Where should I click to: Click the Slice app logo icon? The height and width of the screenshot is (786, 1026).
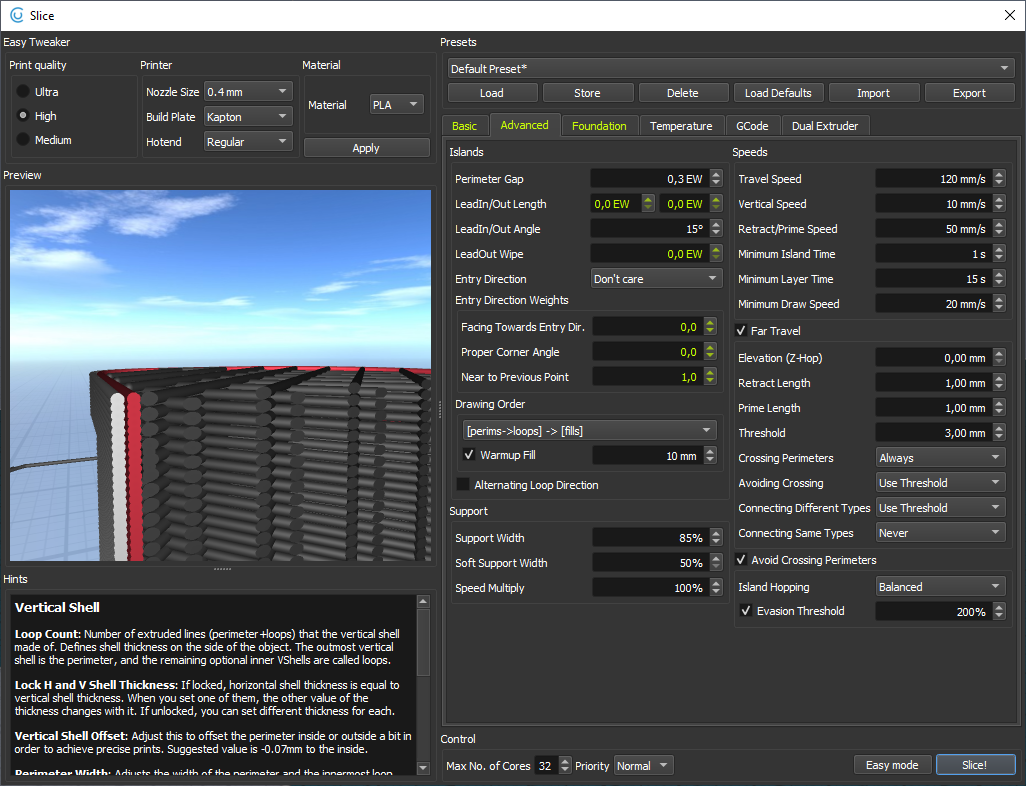(x=16, y=15)
